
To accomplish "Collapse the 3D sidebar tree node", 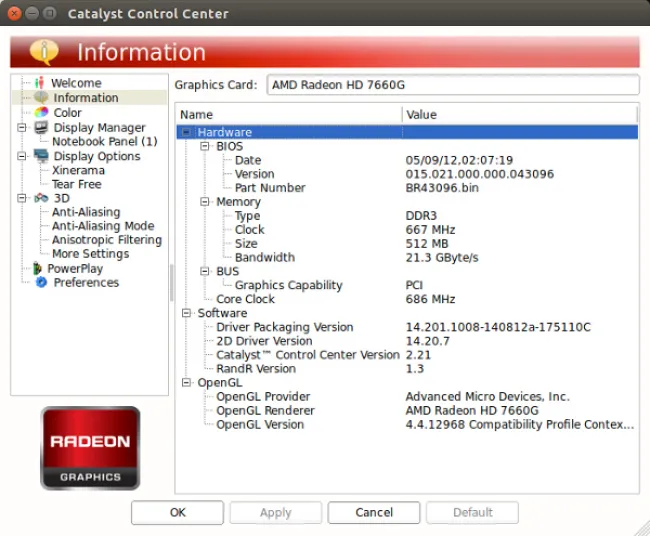I will click(x=22, y=198).
